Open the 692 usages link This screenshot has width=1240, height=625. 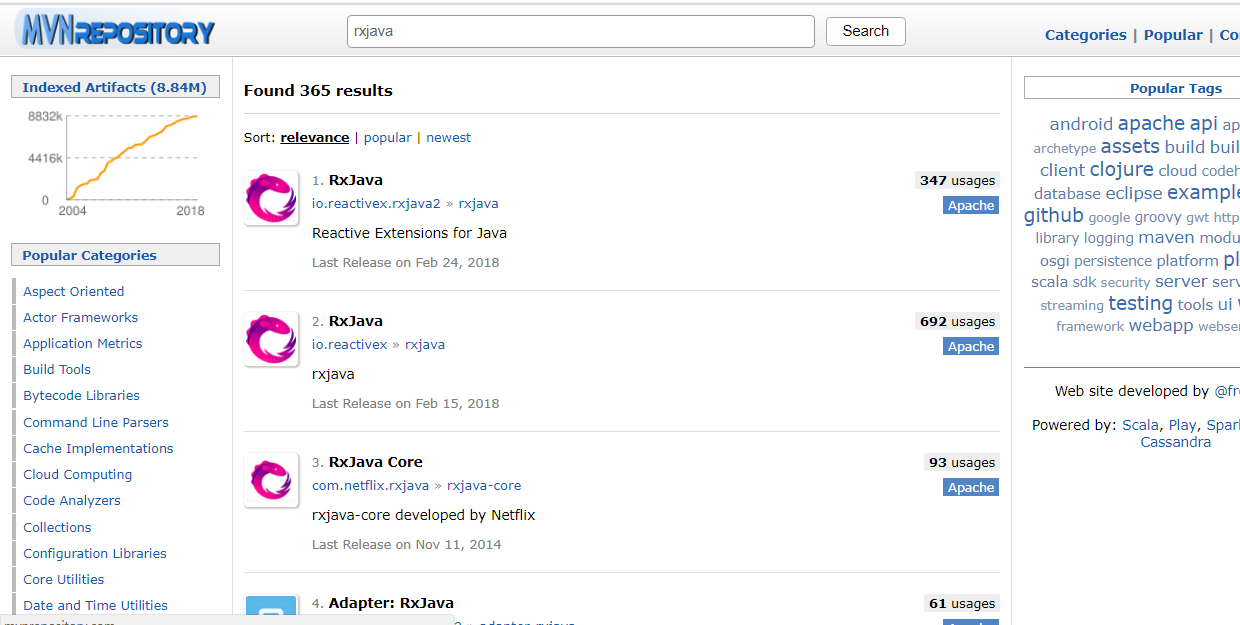(957, 322)
